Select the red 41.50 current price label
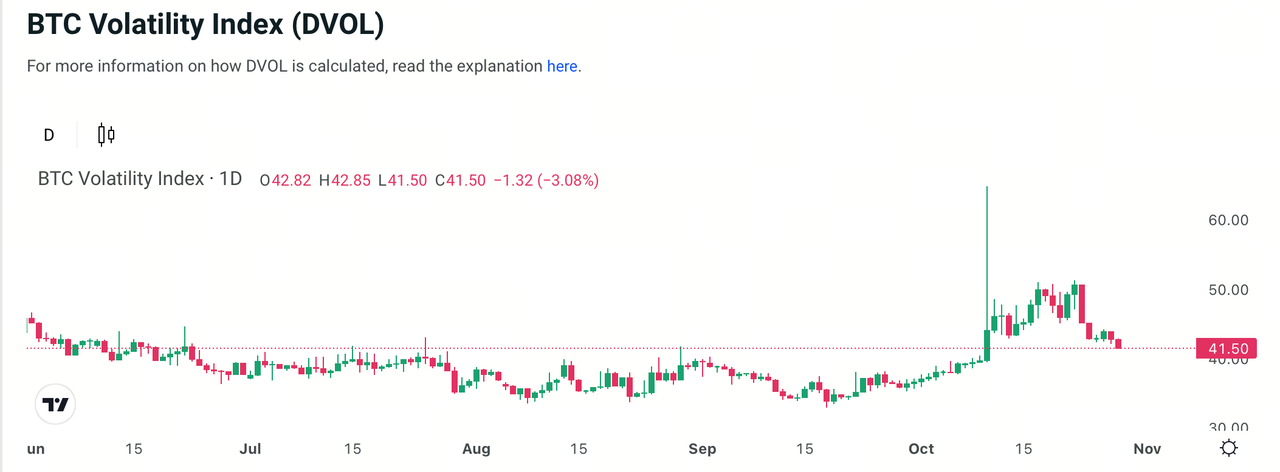This screenshot has height=472, width=1280. [1226, 349]
